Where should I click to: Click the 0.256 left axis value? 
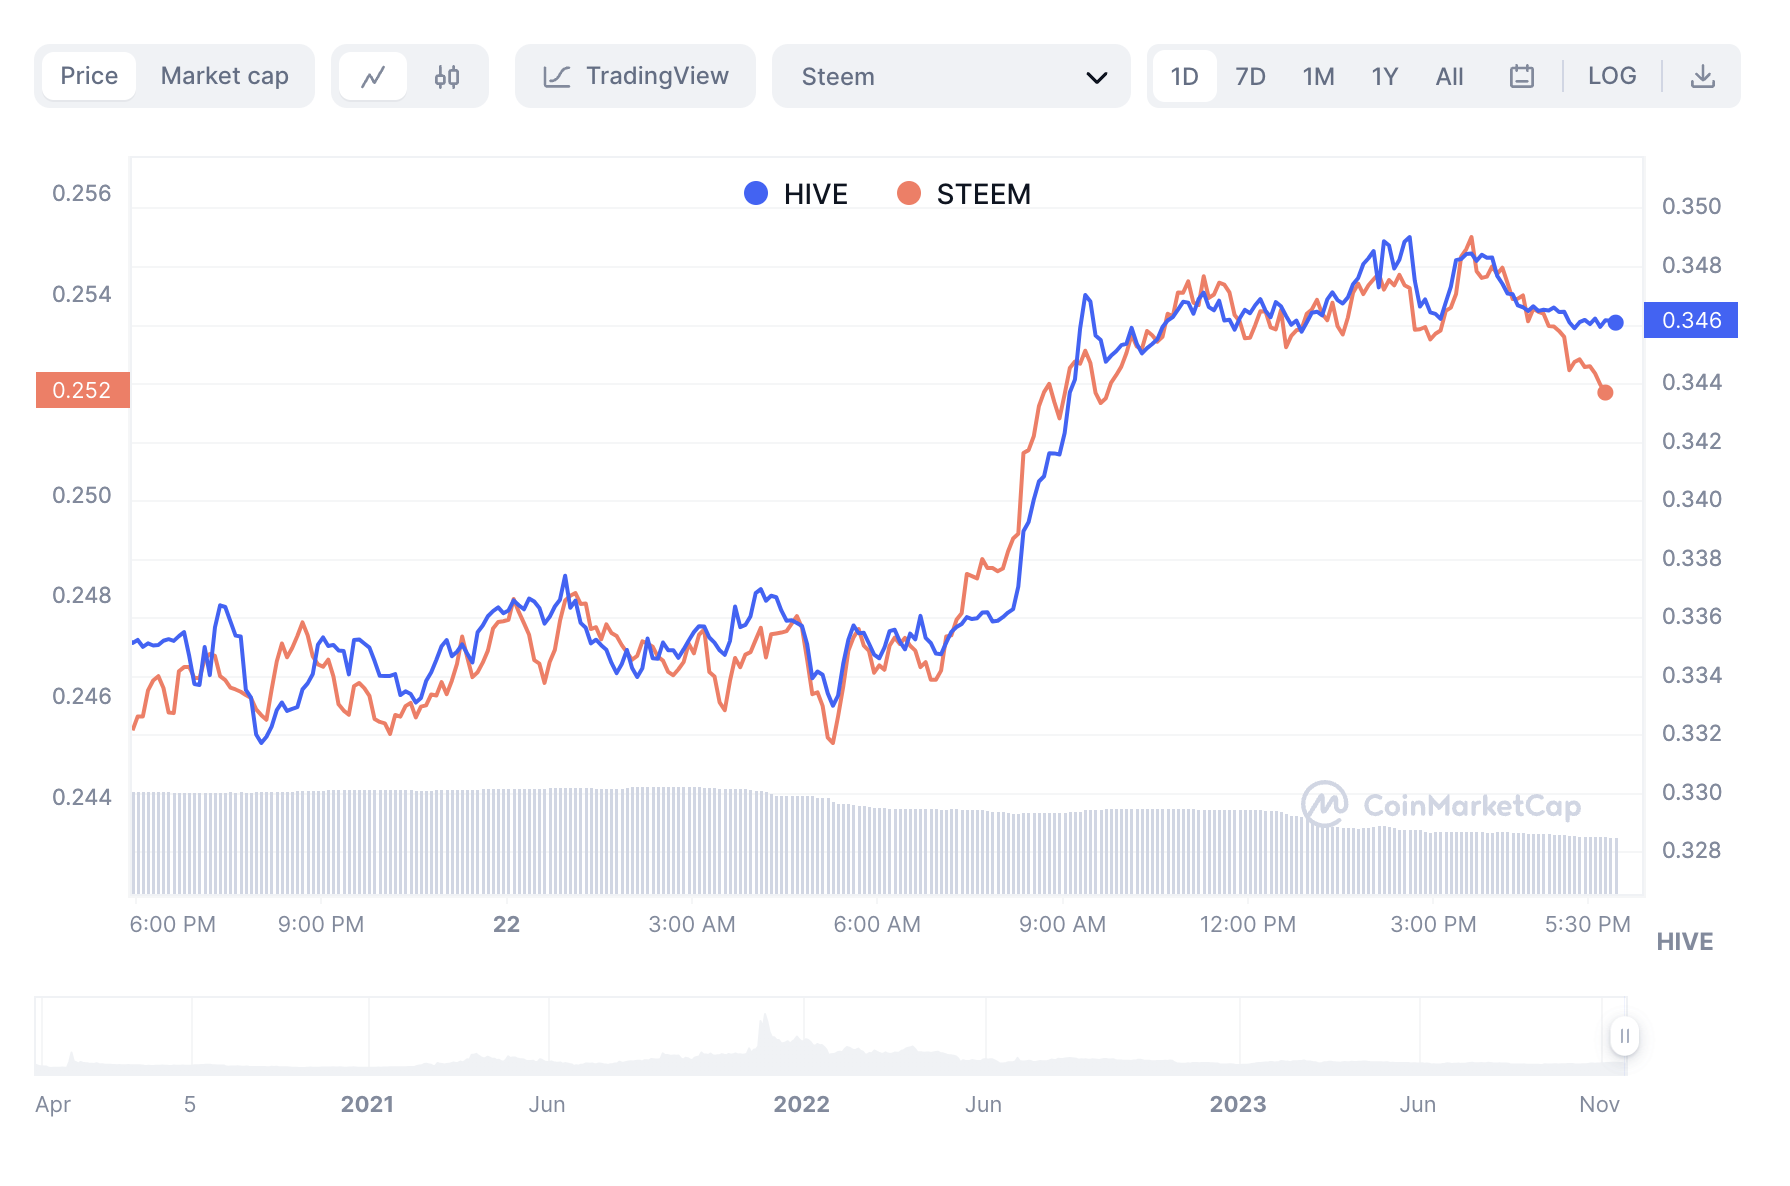click(82, 193)
